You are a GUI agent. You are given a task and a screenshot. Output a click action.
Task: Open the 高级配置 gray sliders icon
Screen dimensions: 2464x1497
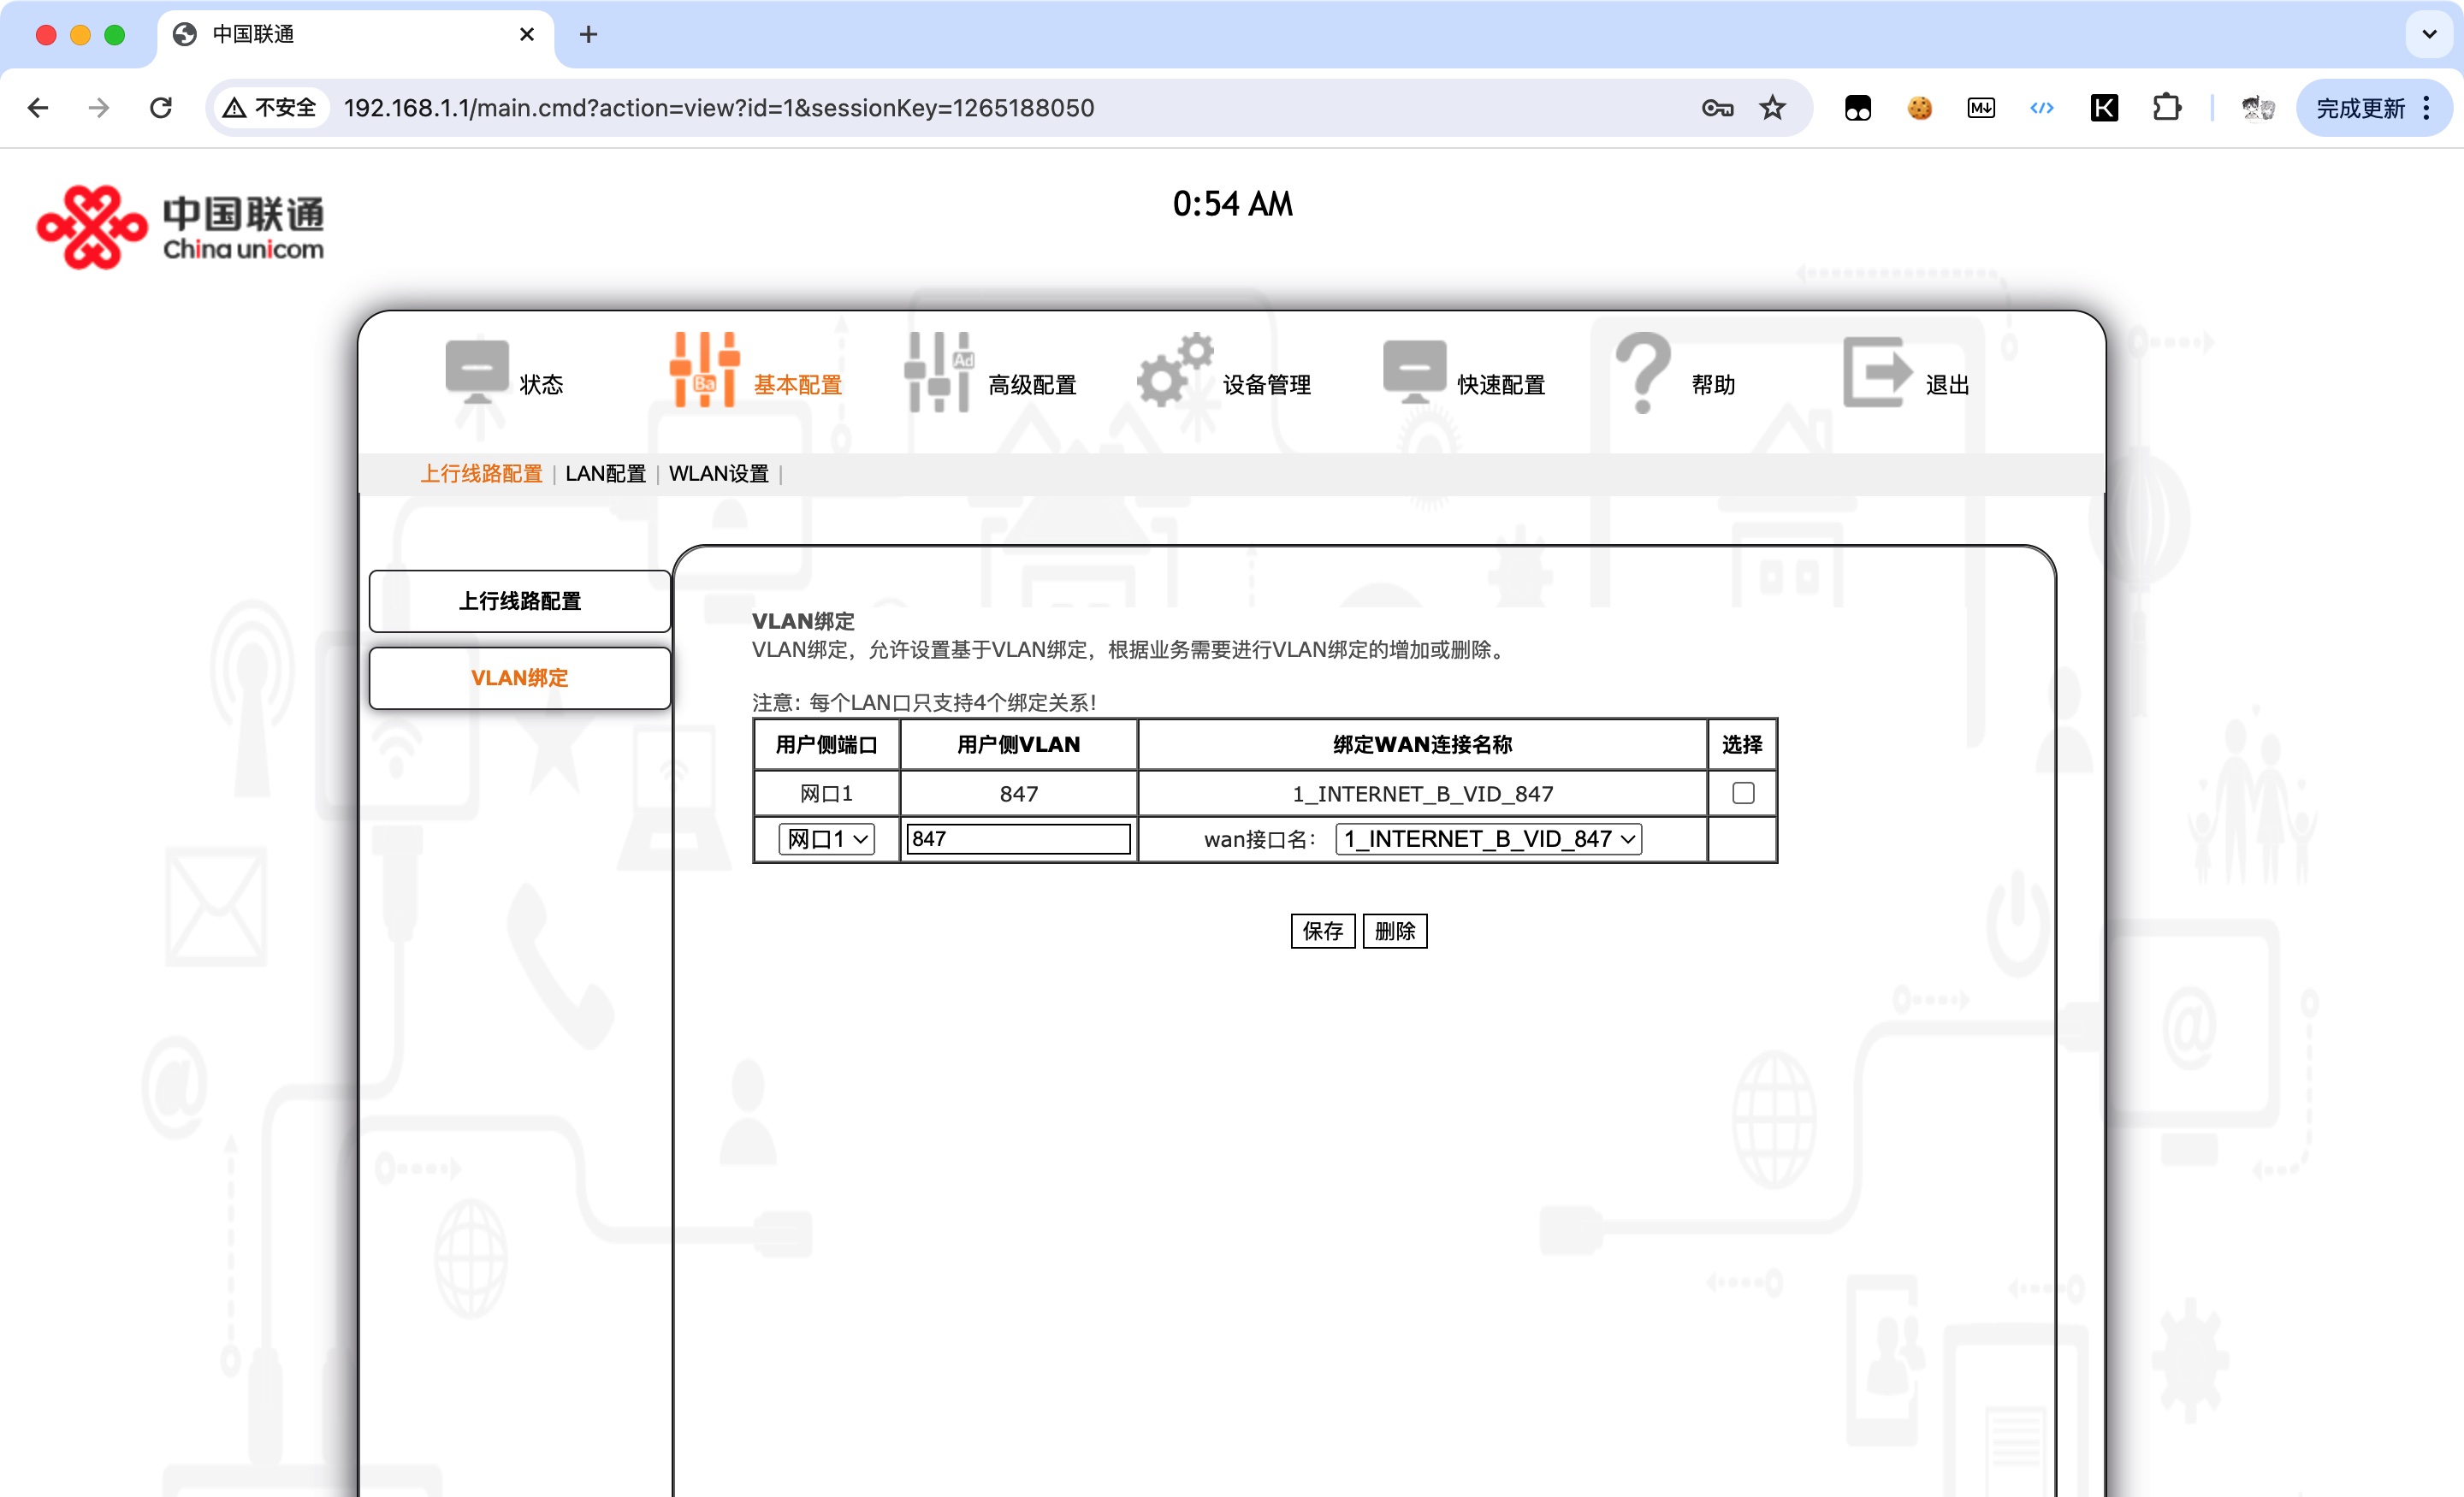pyautogui.click(x=939, y=371)
